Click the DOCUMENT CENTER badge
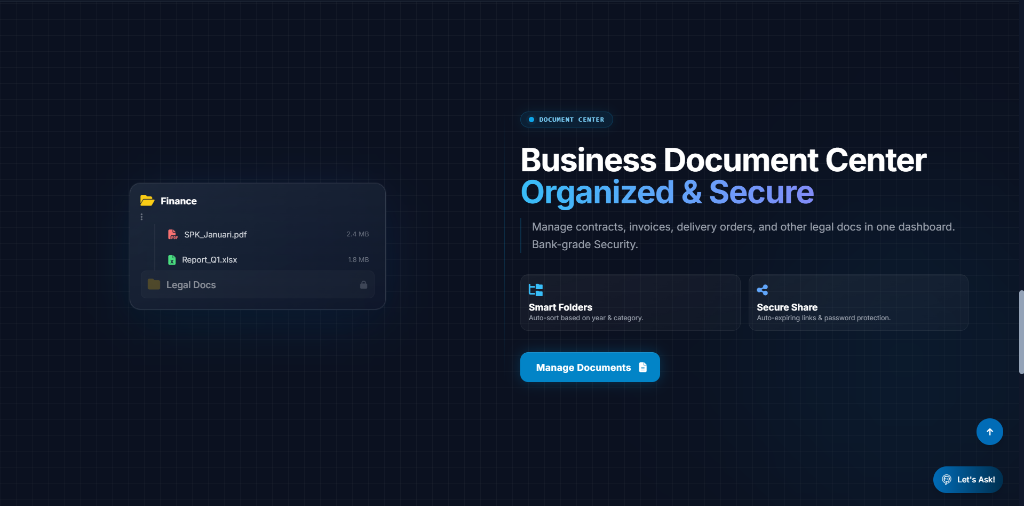The height and width of the screenshot is (506, 1024). (x=566, y=119)
